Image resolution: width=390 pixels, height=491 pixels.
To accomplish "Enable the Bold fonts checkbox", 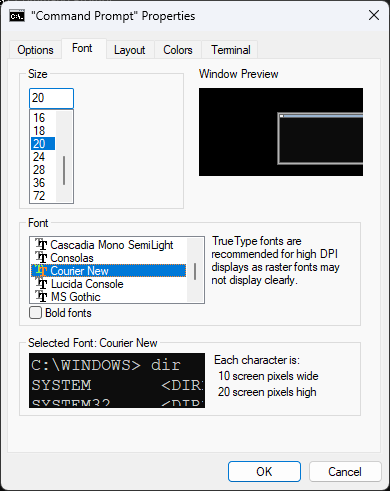I will pyautogui.click(x=36, y=313).
